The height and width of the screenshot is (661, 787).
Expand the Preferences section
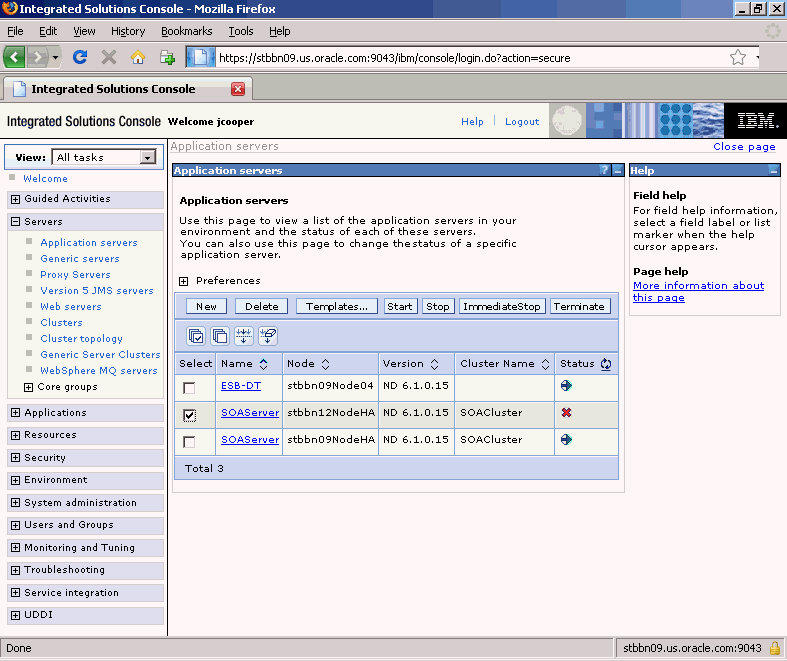[x=184, y=281]
